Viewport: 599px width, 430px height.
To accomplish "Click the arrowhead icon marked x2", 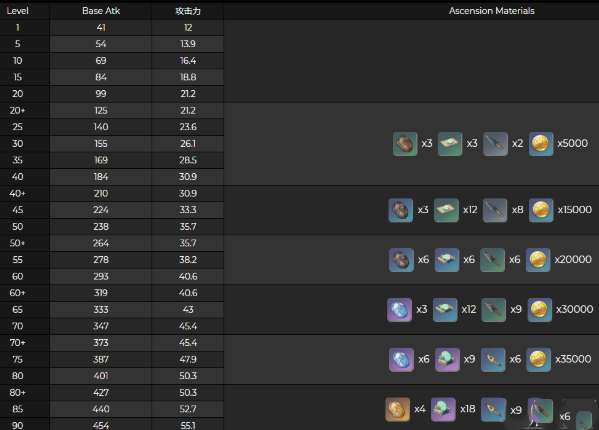I will pyautogui.click(x=495, y=144).
